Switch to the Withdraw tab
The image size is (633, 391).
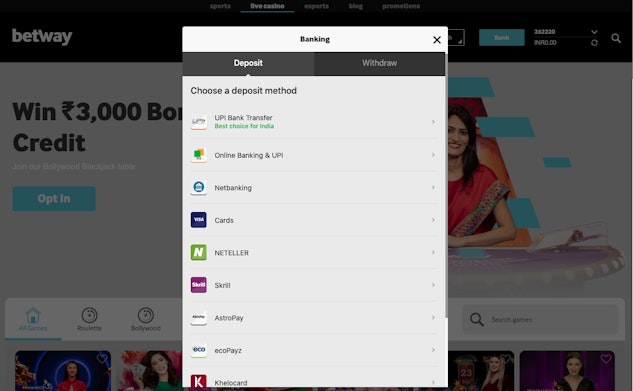tap(379, 63)
